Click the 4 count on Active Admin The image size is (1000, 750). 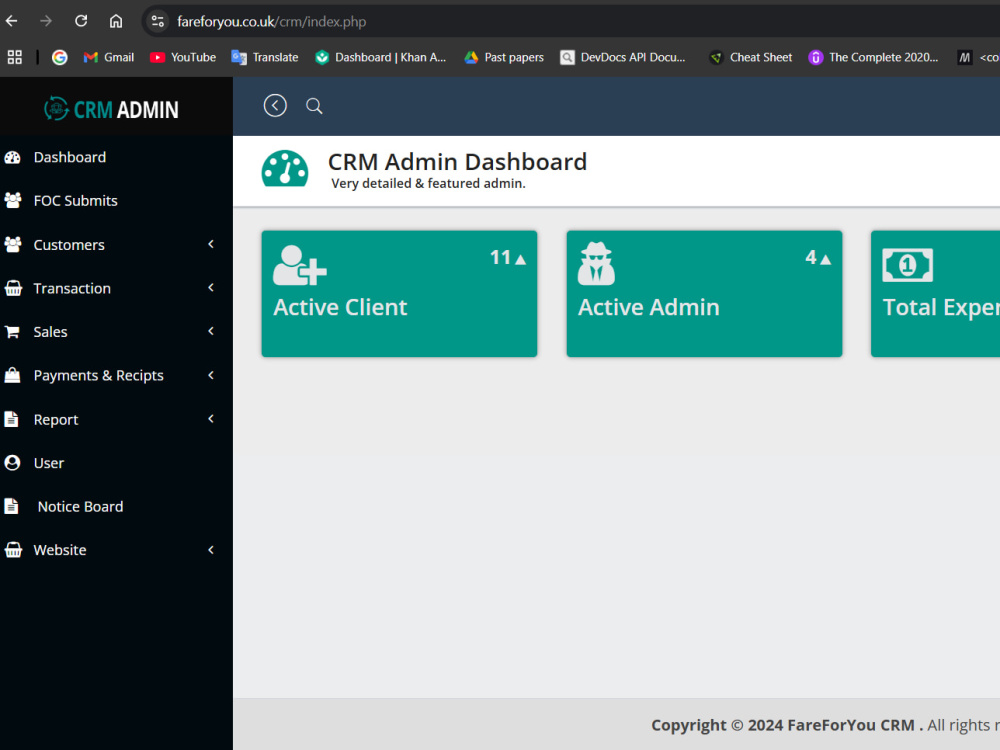click(x=811, y=258)
